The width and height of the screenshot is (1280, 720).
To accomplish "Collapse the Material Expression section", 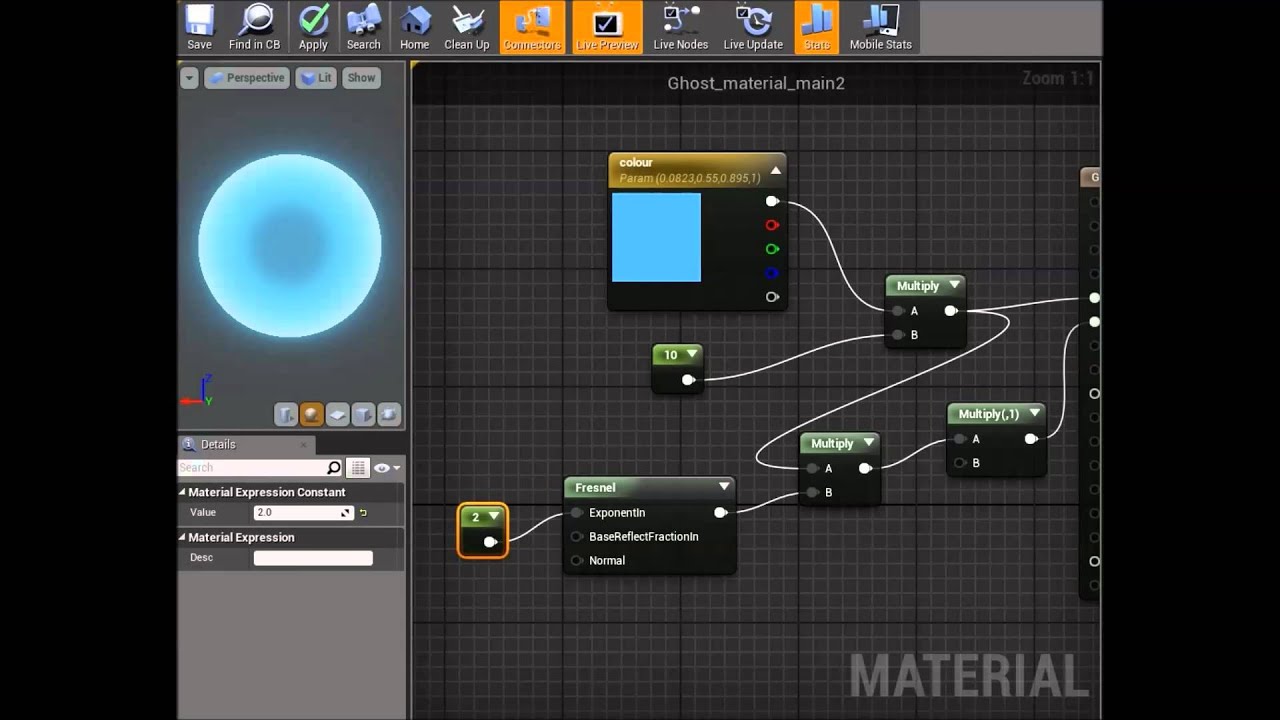I will [183, 537].
